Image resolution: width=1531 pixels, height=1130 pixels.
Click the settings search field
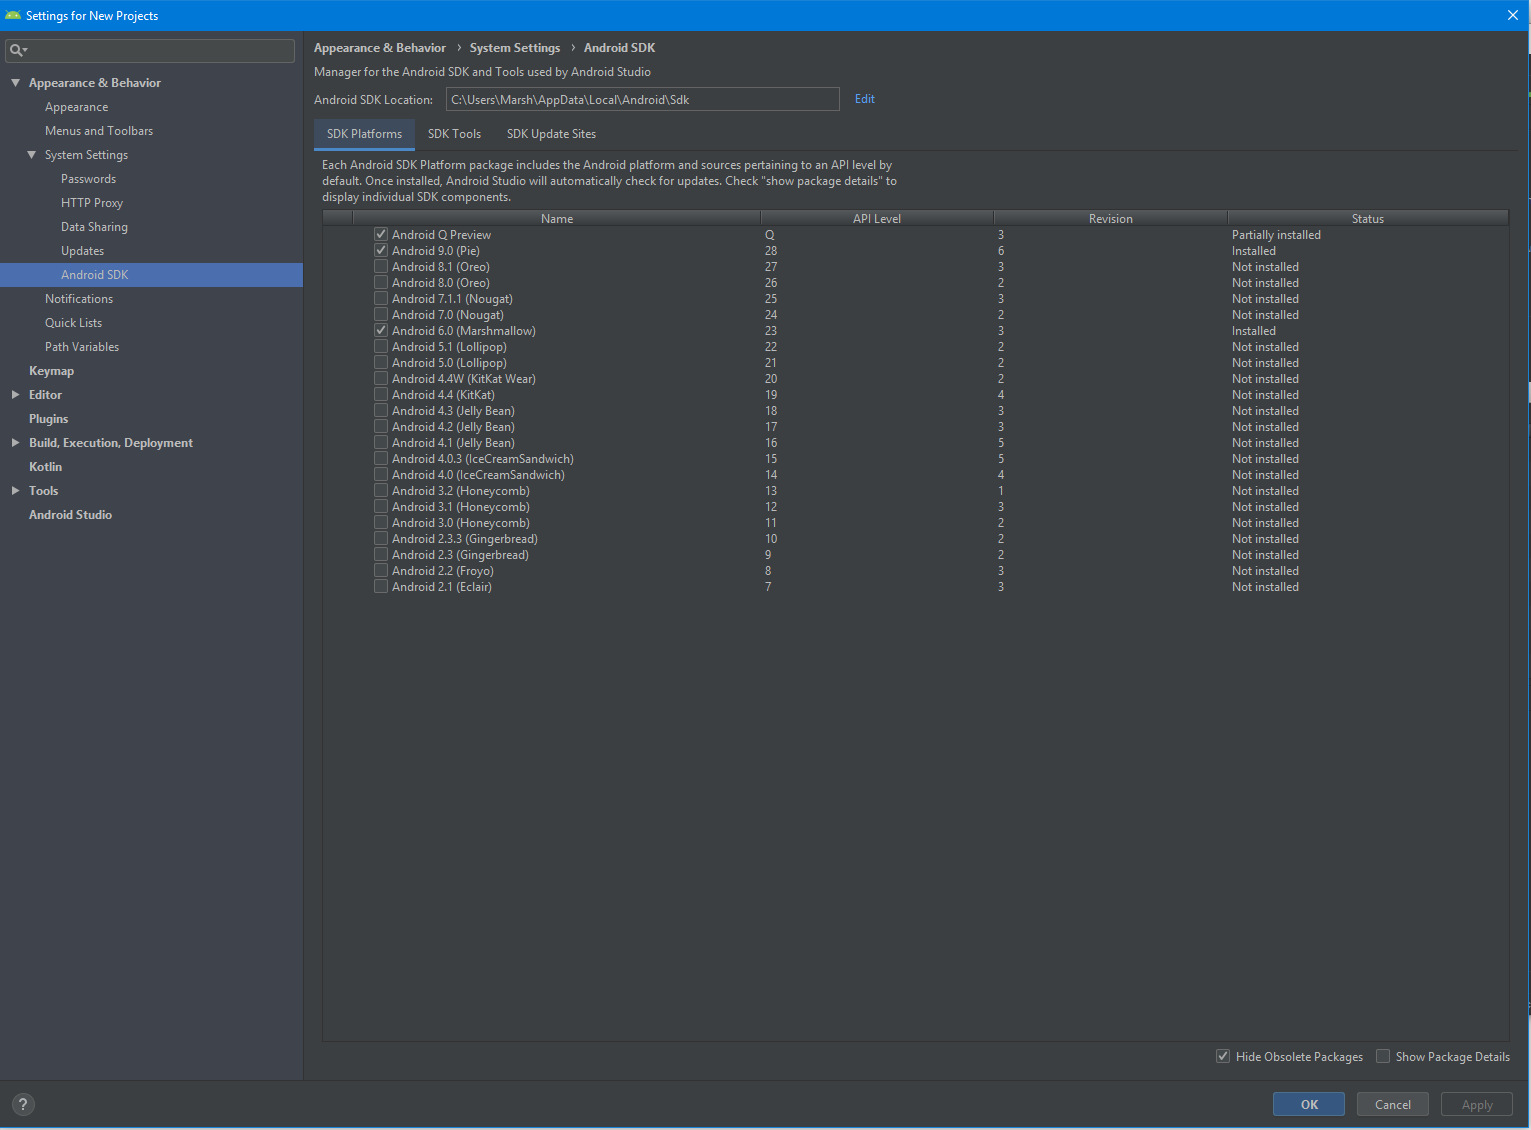[x=150, y=50]
